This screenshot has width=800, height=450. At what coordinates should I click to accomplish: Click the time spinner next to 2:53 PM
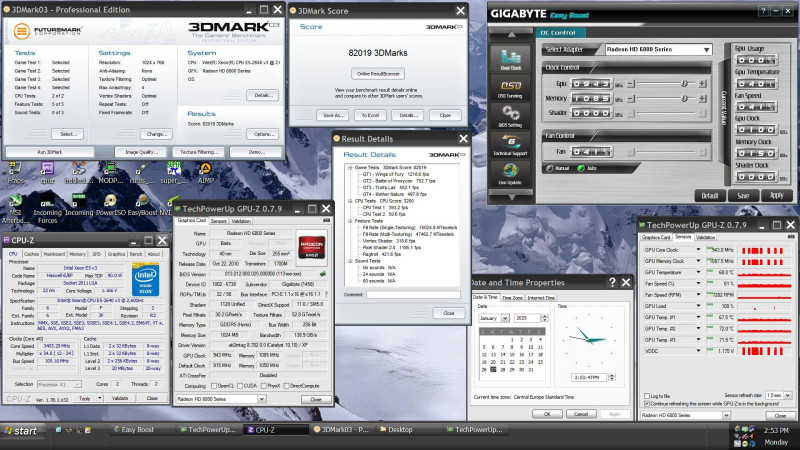point(612,378)
